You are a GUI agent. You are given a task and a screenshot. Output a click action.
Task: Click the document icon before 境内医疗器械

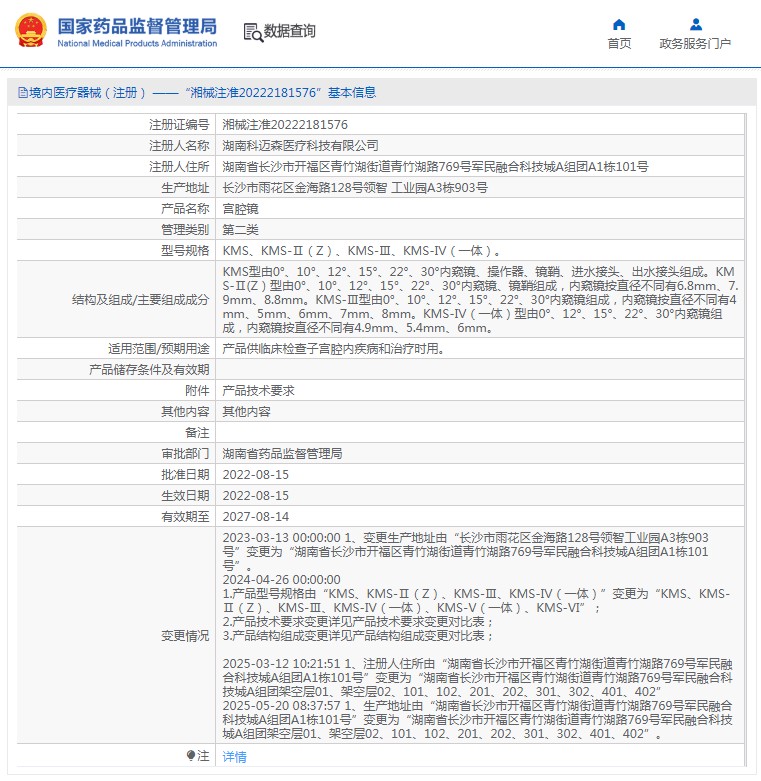pyautogui.click(x=22, y=93)
